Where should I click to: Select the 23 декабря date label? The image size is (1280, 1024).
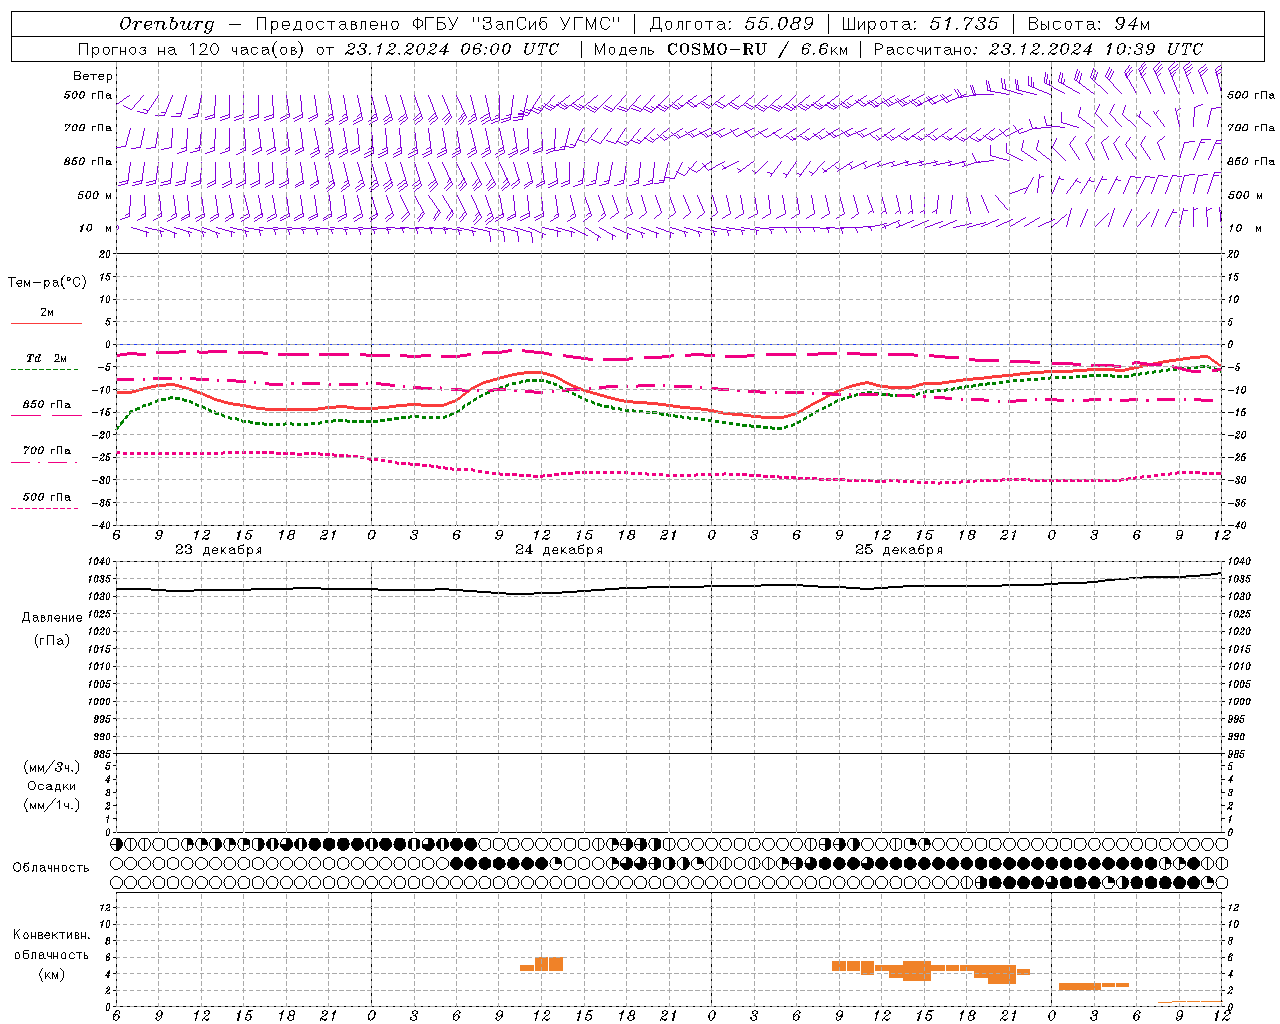219,550
